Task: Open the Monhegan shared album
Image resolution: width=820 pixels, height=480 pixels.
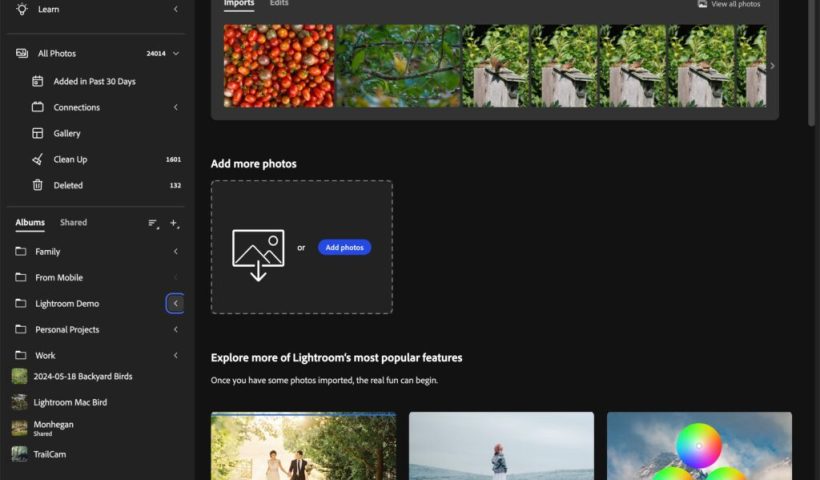Action: coord(53,428)
